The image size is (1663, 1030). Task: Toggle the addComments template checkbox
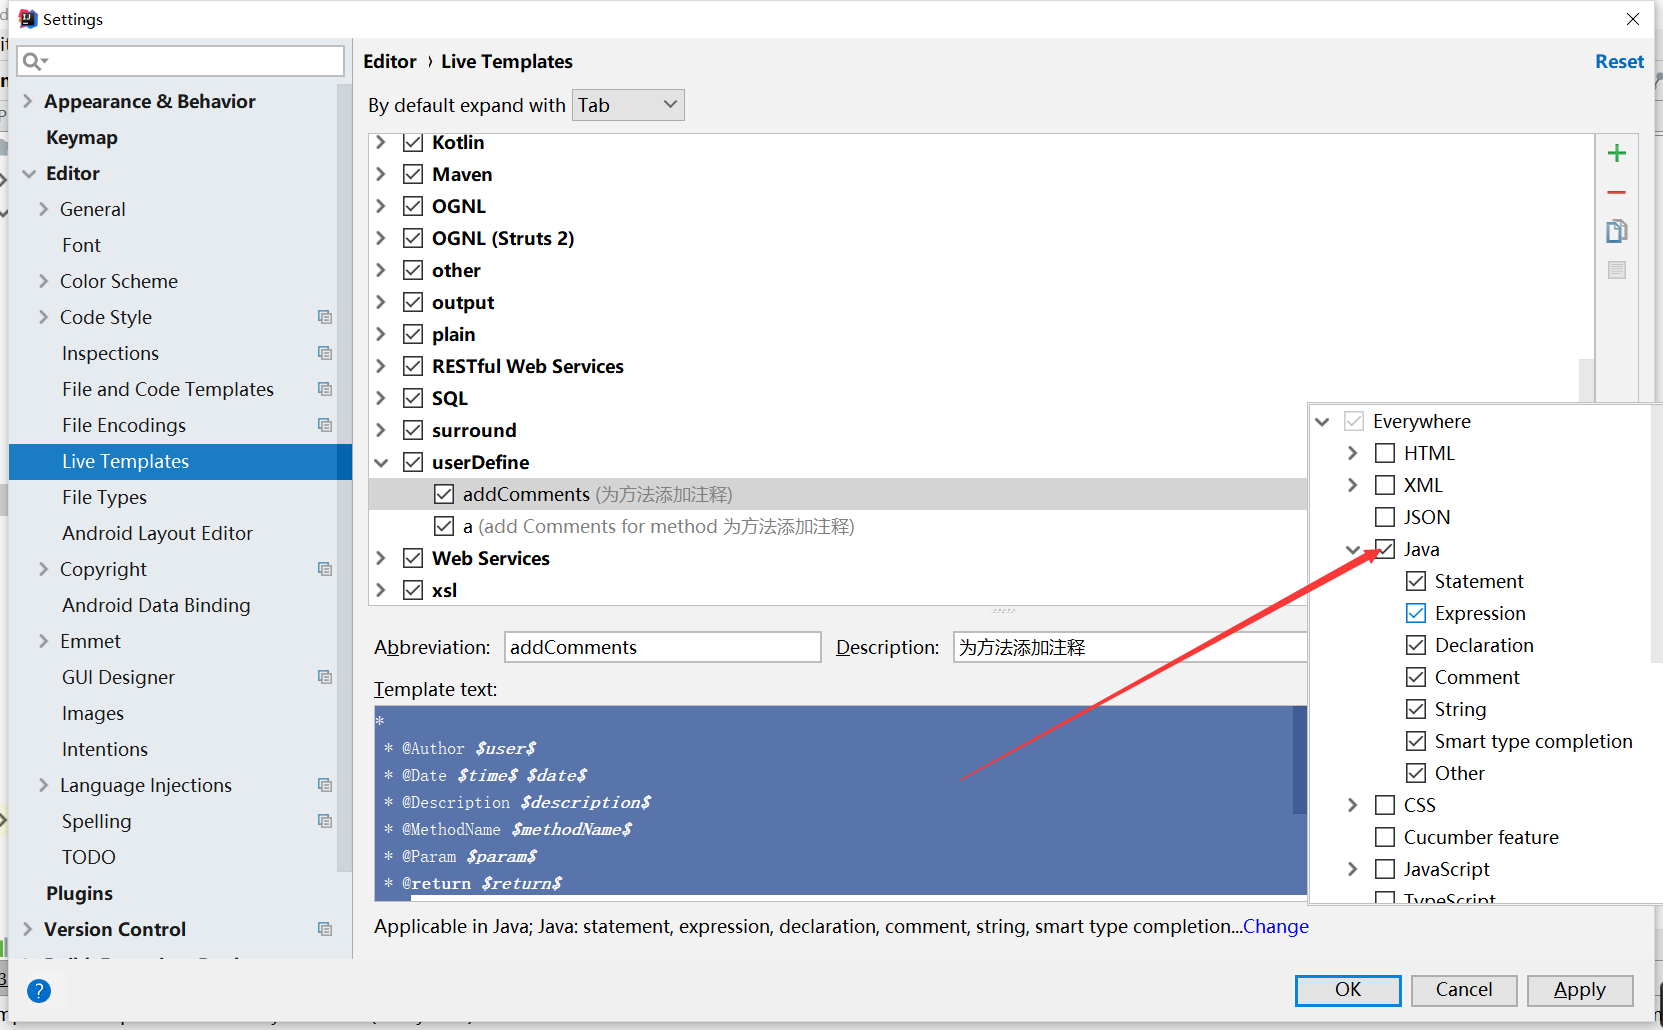[444, 494]
